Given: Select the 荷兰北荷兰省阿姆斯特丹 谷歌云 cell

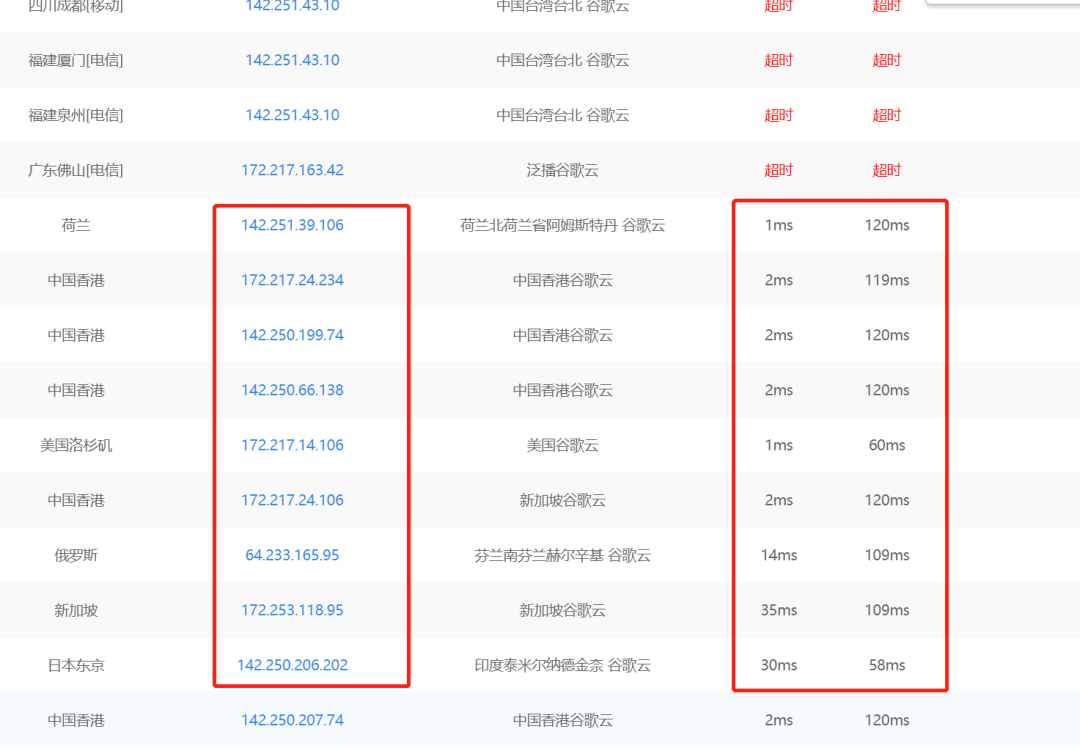Looking at the screenshot, I should coord(563,225).
